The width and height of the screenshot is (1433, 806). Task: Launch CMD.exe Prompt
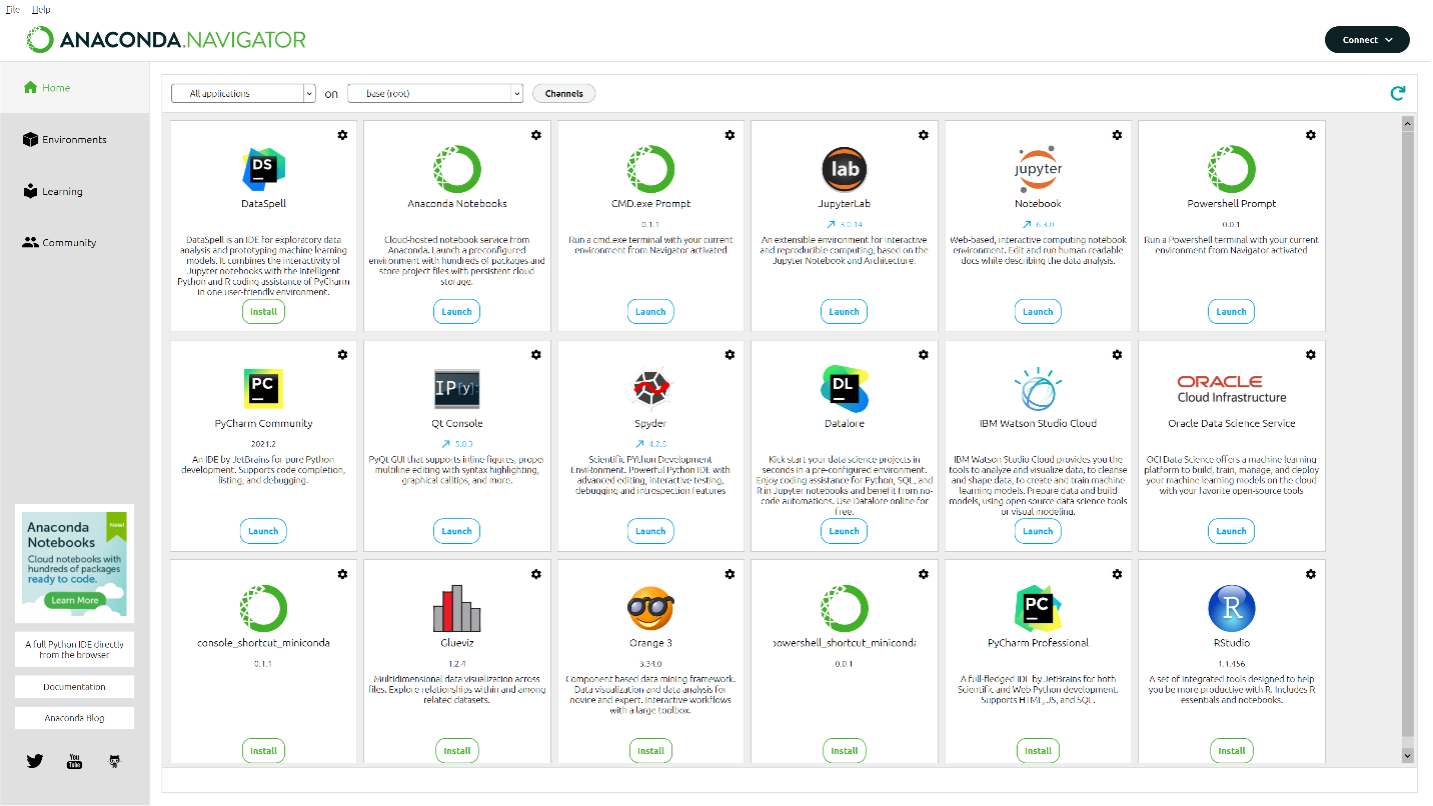coord(650,312)
